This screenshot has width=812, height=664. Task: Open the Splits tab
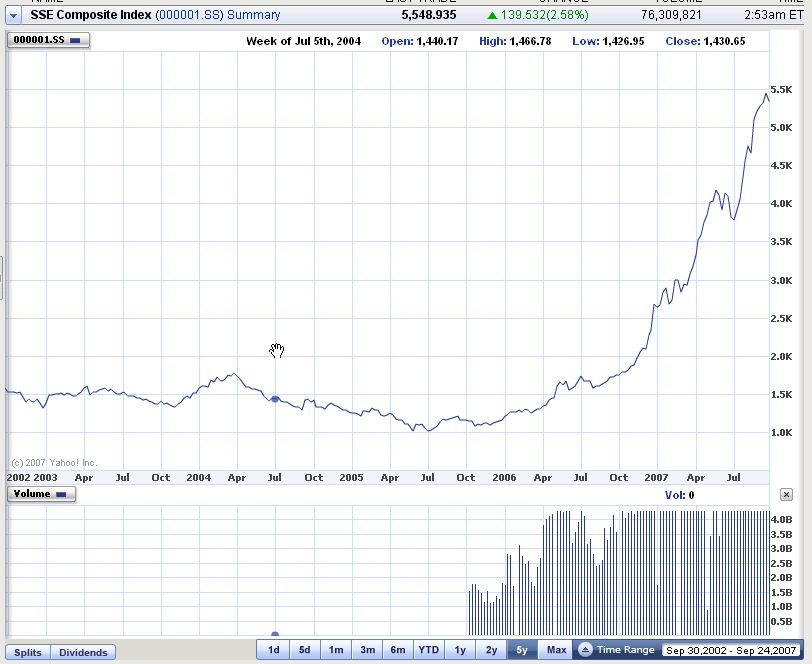click(28, 652)
